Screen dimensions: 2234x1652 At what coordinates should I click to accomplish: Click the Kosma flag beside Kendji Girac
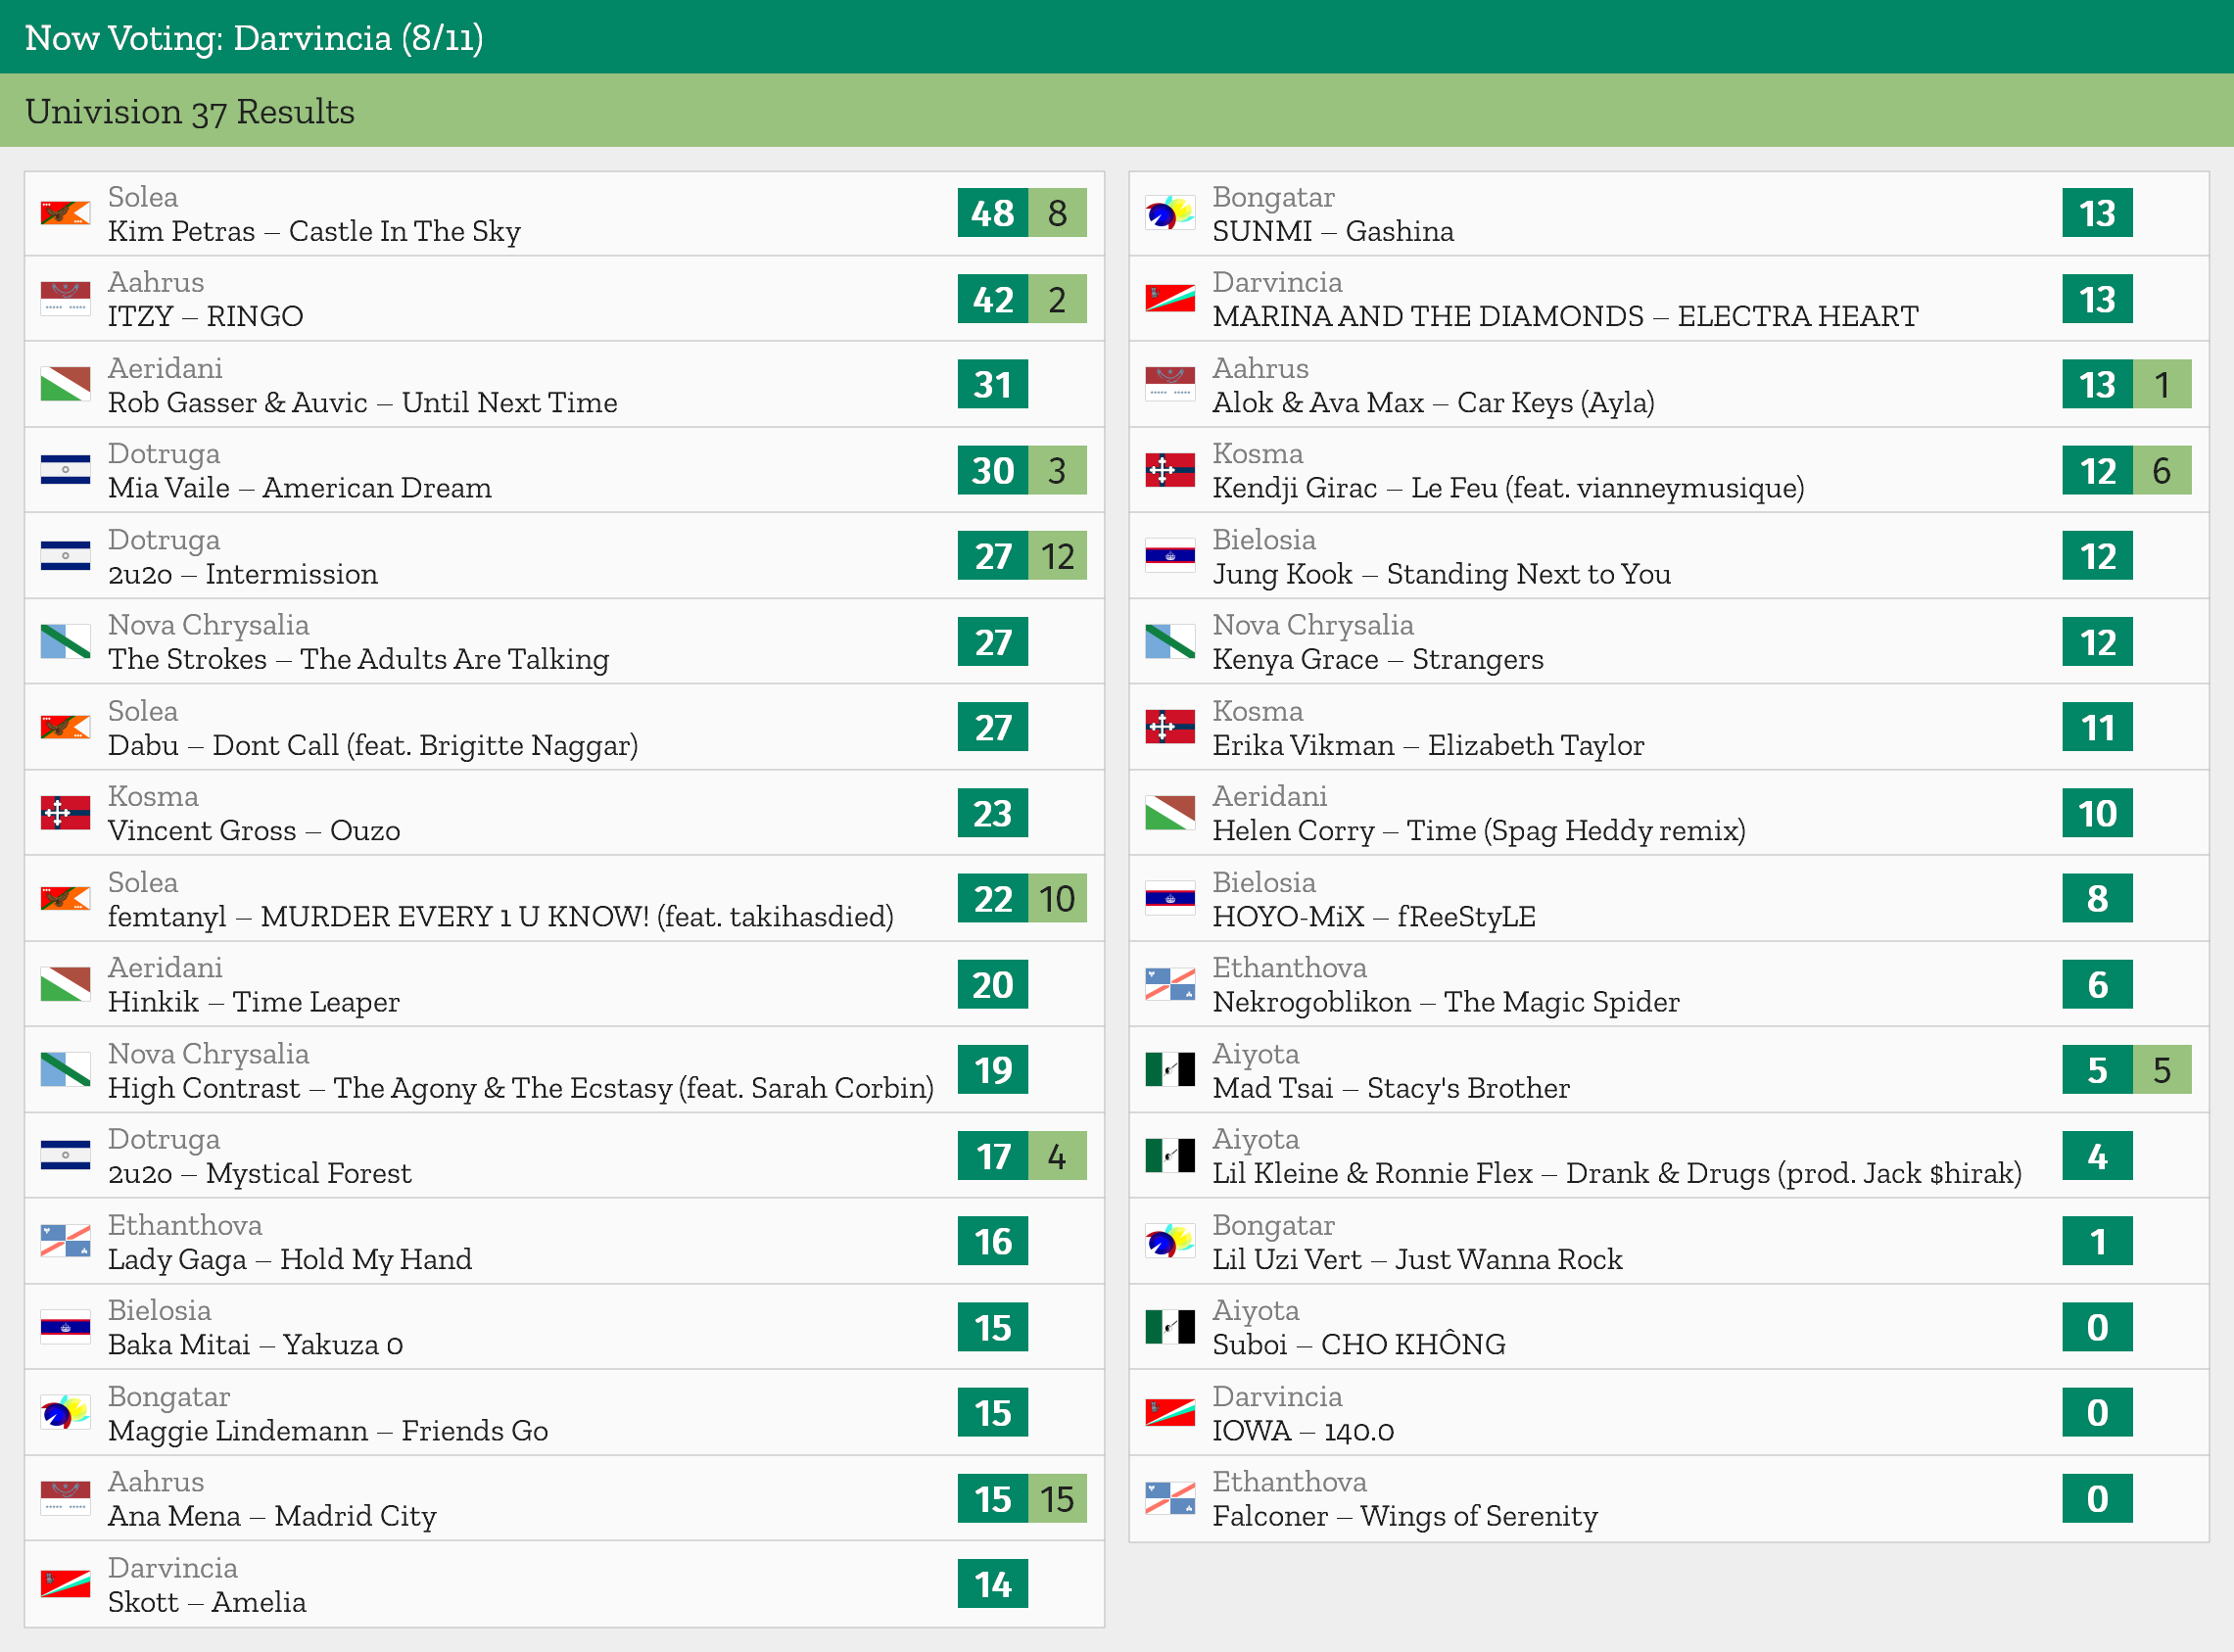1170,470
